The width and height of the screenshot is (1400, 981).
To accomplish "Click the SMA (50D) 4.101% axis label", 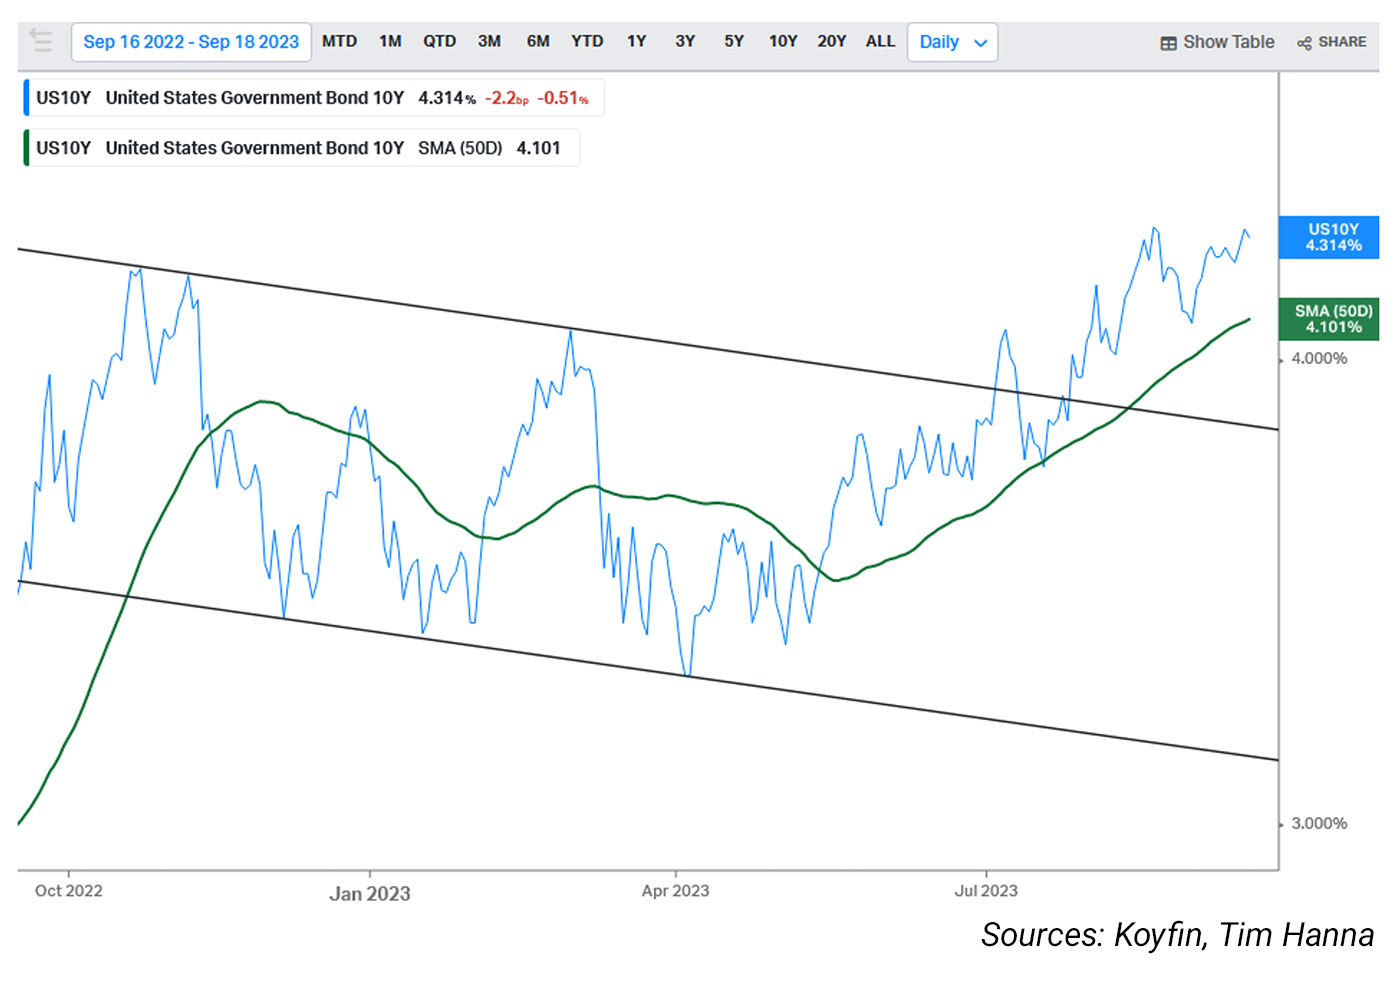I will 1332,319.
